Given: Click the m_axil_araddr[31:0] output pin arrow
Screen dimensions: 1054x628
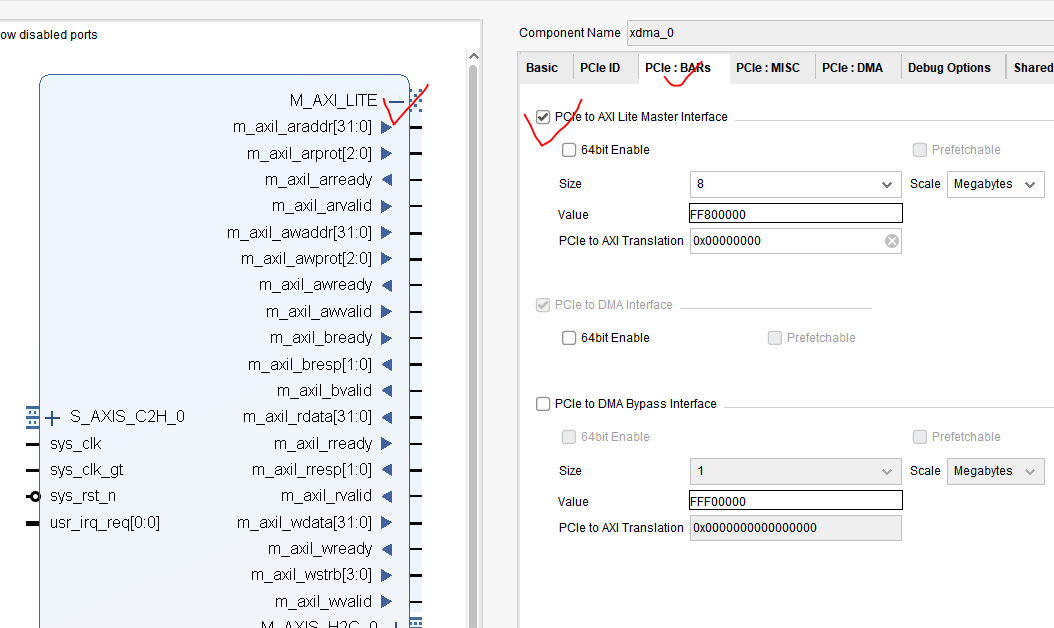Looking at the screenshot, I should [387, 127].
